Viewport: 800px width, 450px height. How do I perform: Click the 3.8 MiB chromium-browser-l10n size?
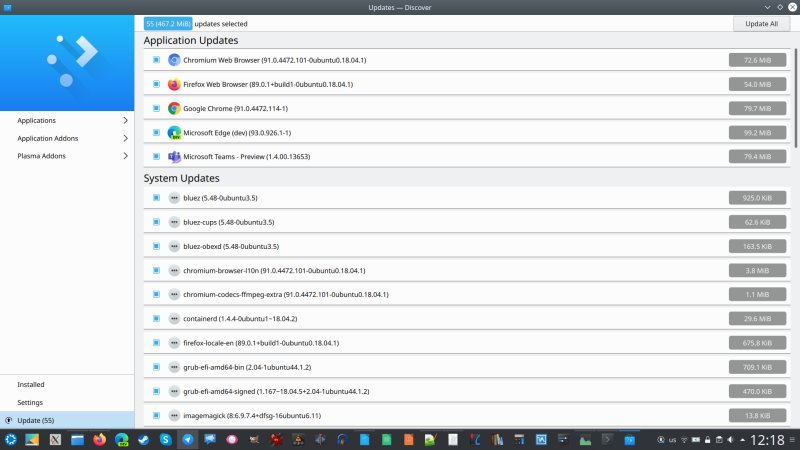tap(757, 270)
